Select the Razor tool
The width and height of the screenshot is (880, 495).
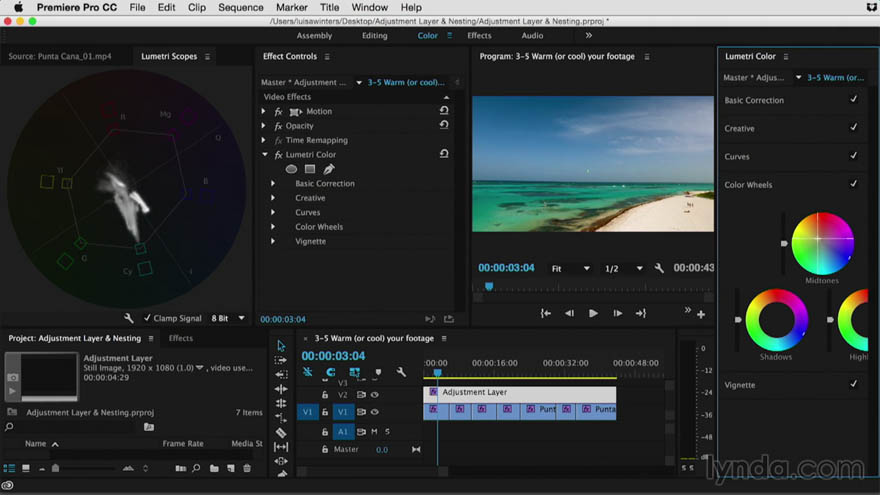pos(281,432)
